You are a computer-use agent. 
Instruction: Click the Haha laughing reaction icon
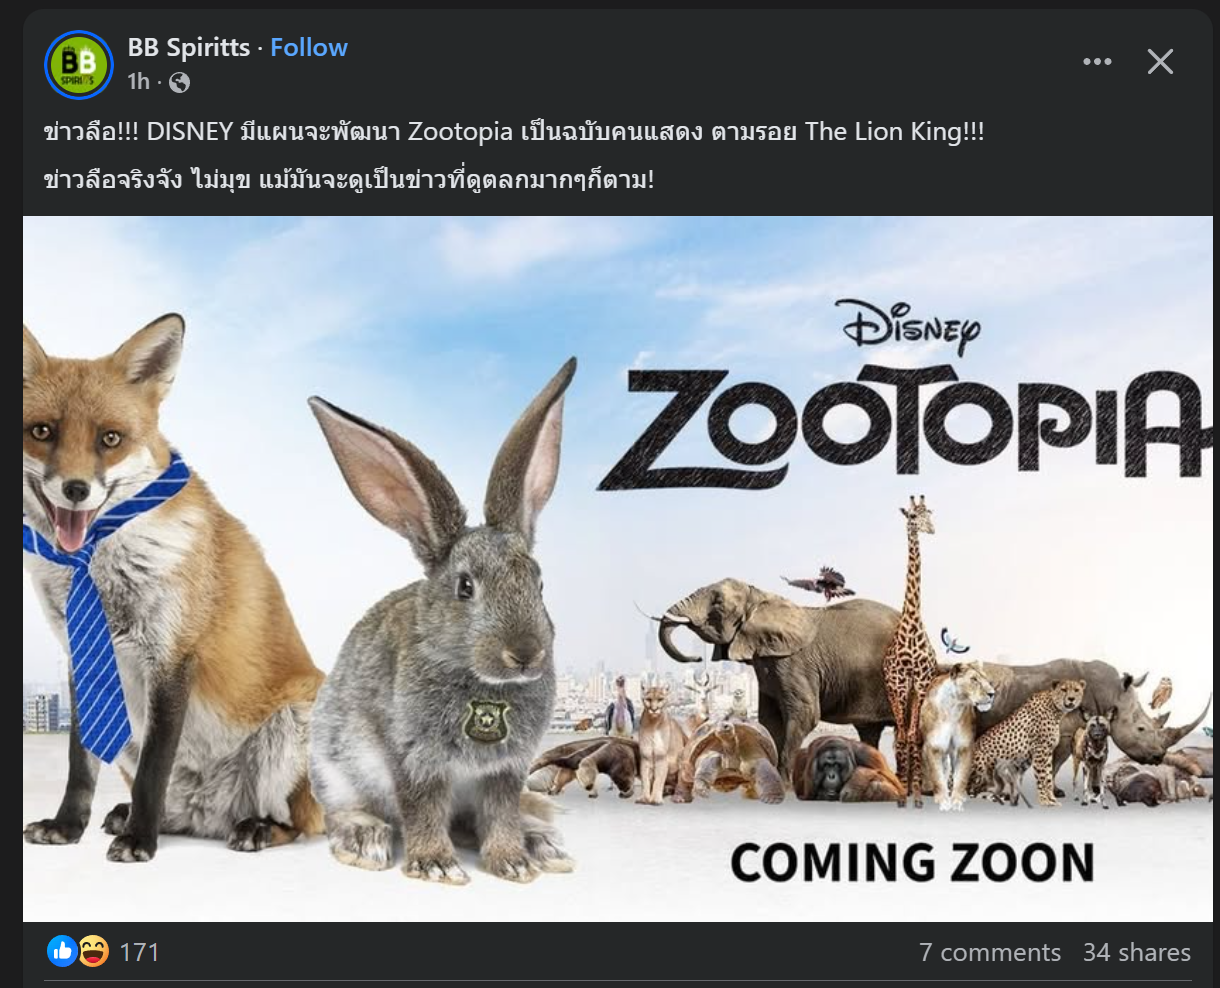click(92, 951)
